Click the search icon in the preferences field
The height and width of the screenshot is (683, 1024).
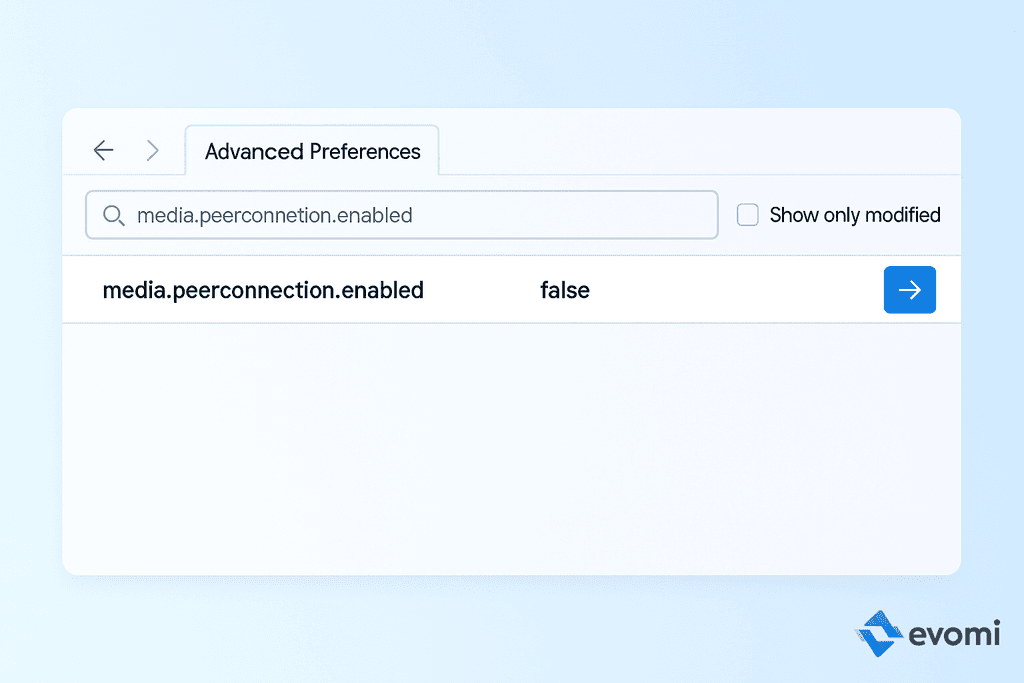[113, 215]
